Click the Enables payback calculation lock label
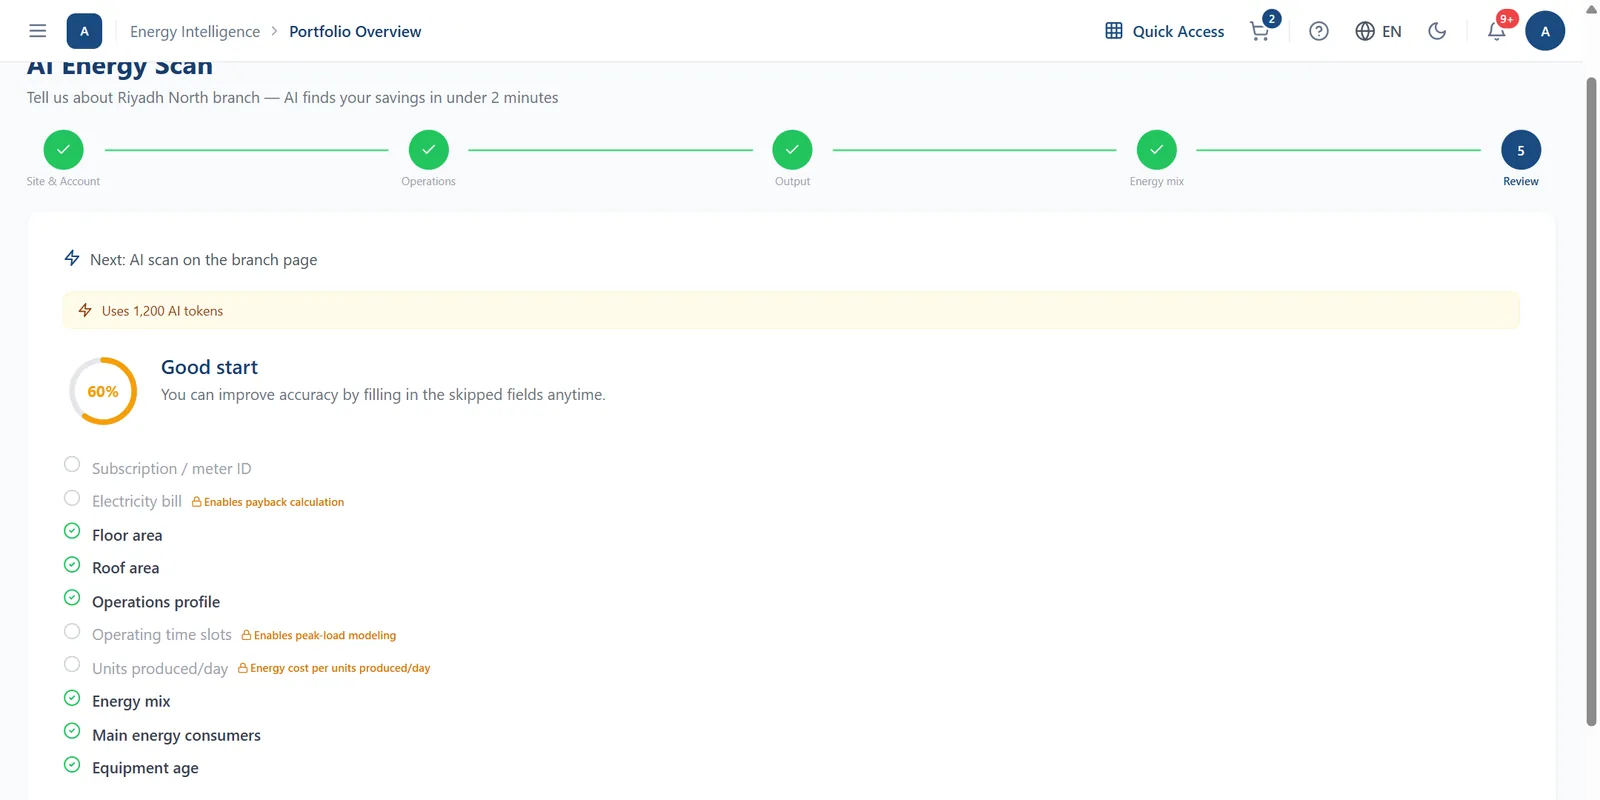Image resolution: width=1600 pixels, height=800 pixels. tap(268, 502)
